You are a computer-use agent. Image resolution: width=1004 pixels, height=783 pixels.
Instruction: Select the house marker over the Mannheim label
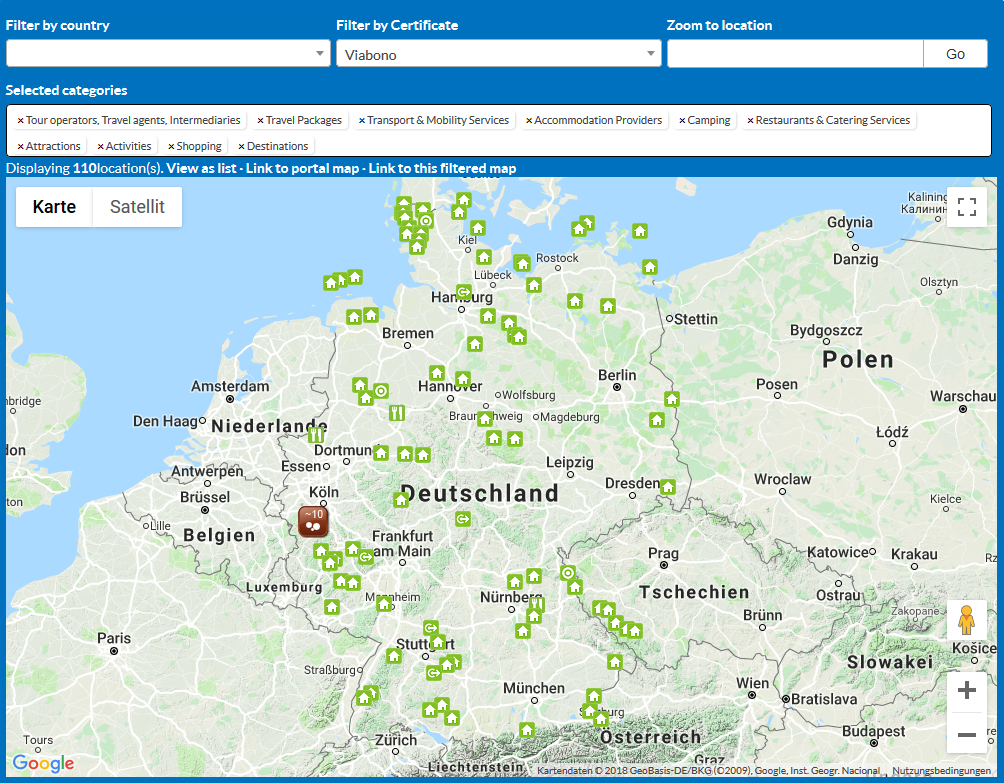tap(384, 603)
